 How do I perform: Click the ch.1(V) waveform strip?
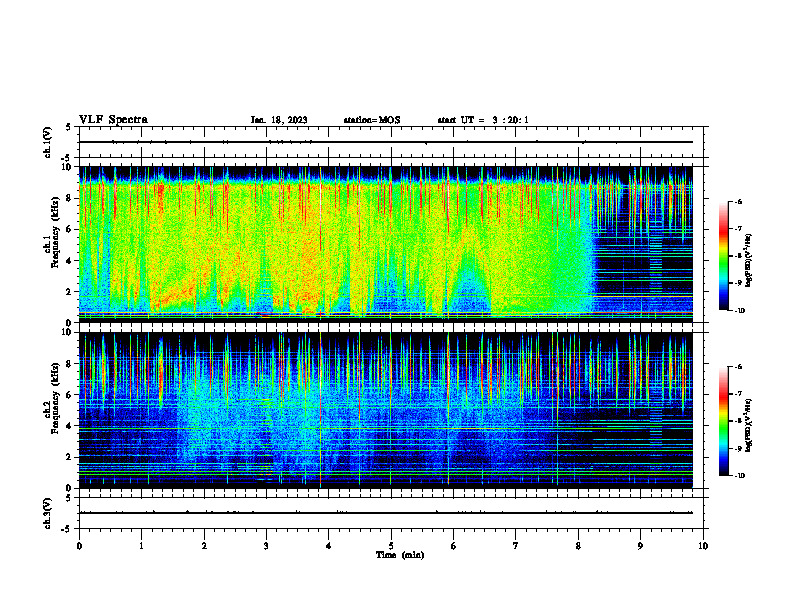click(x=391, y=142)
